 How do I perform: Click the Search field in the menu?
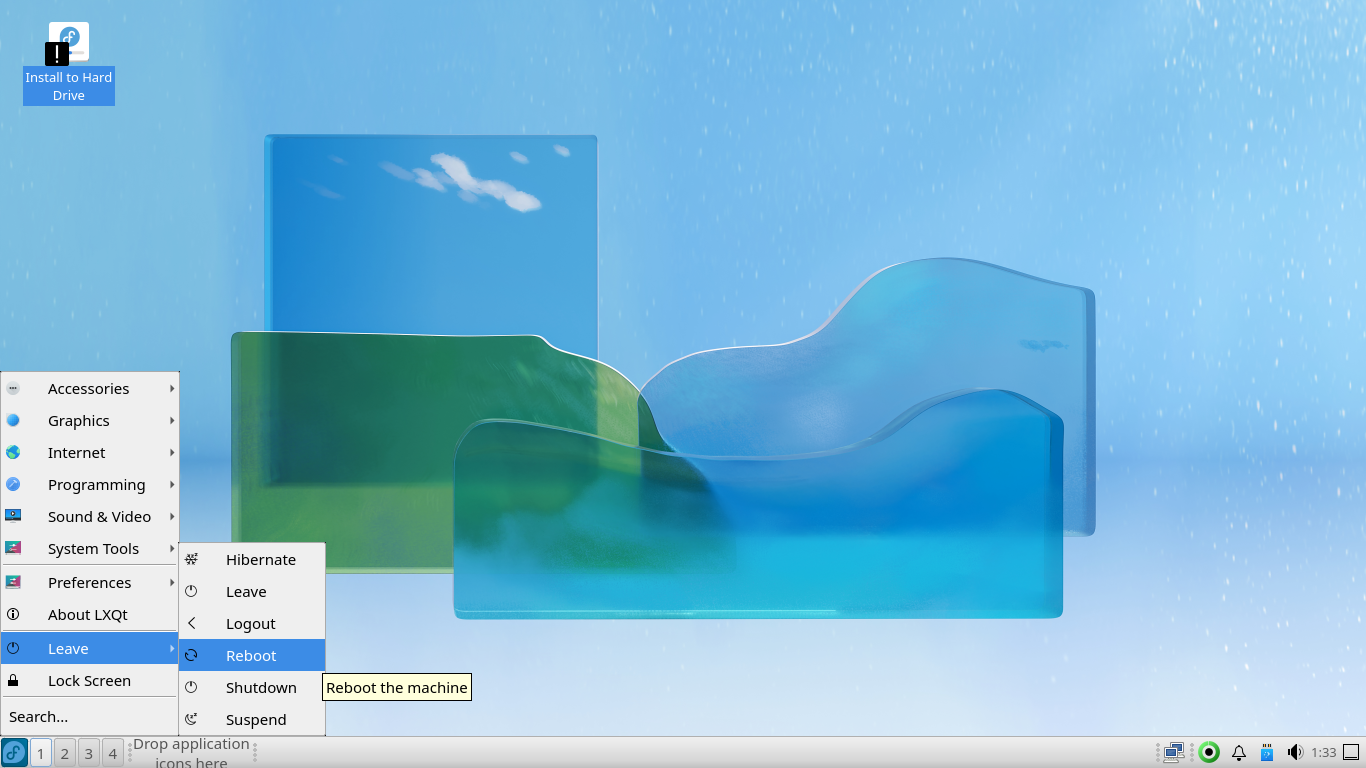click(x=89, y=716)
